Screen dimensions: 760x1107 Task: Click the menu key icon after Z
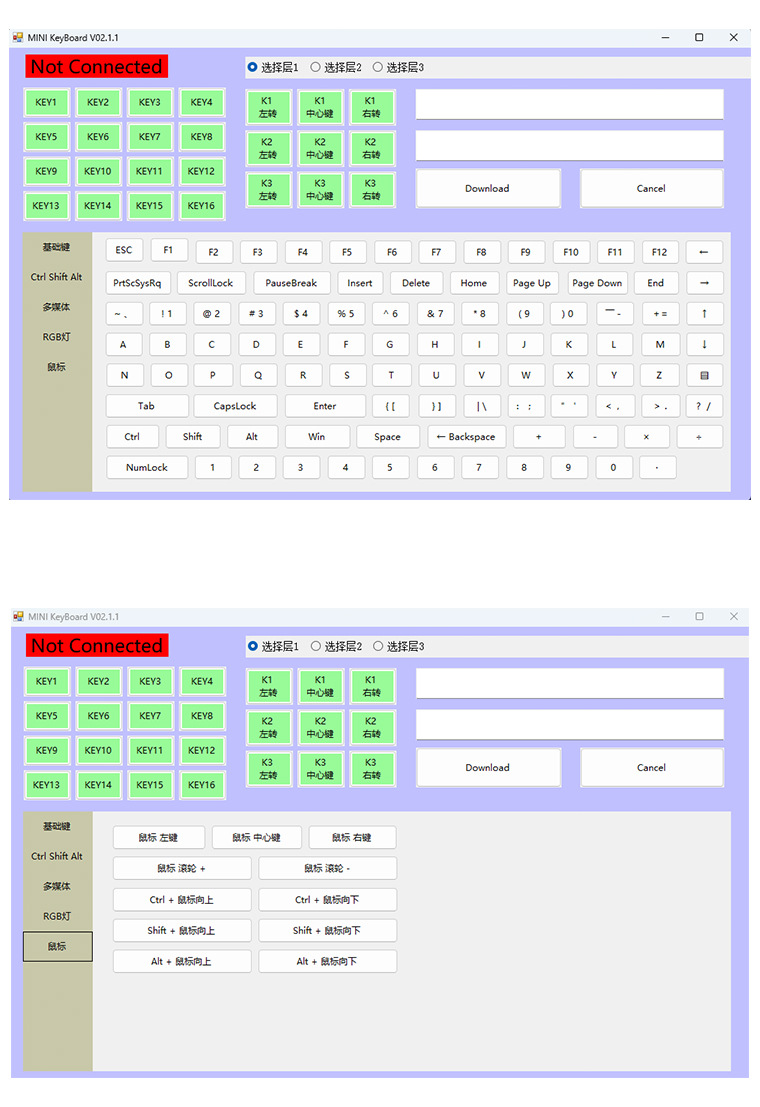pyautogui.click(x=703, y=375)
